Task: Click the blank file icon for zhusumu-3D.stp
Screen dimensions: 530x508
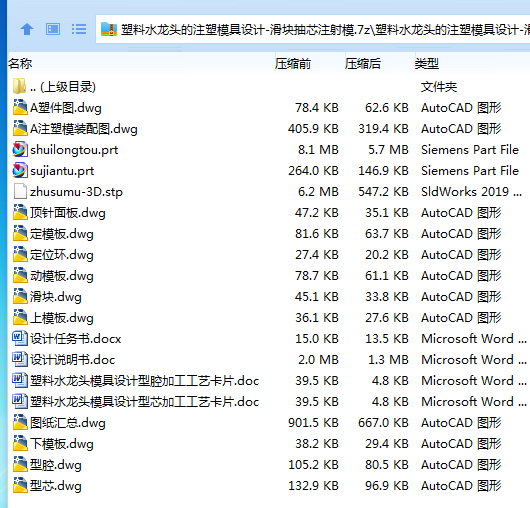Action: click(20, 191)
